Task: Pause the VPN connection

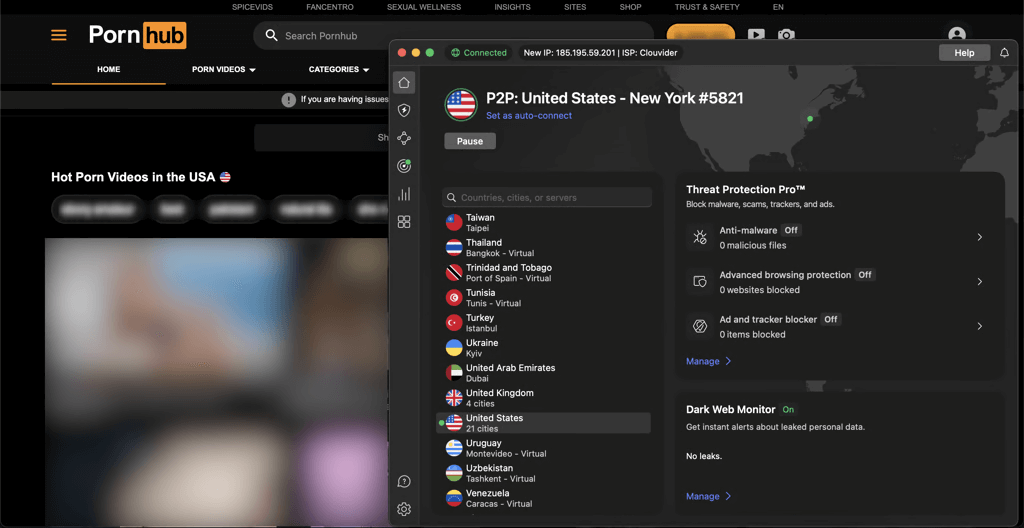Action: point(470,141)
